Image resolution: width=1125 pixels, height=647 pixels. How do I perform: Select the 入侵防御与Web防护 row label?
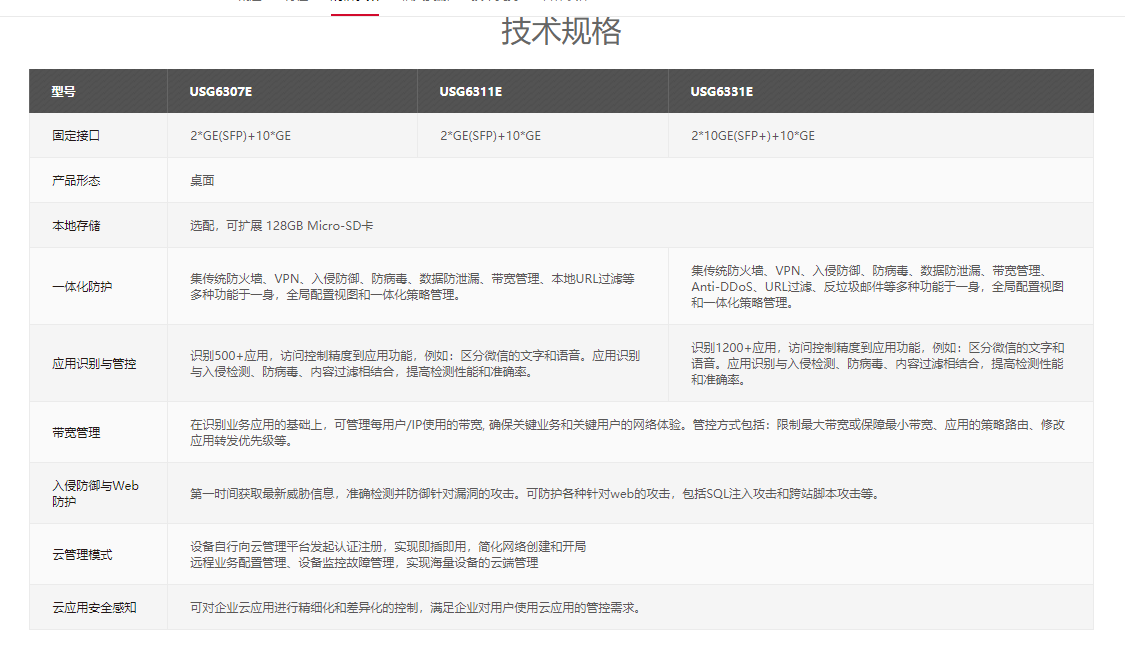point(95,493)
